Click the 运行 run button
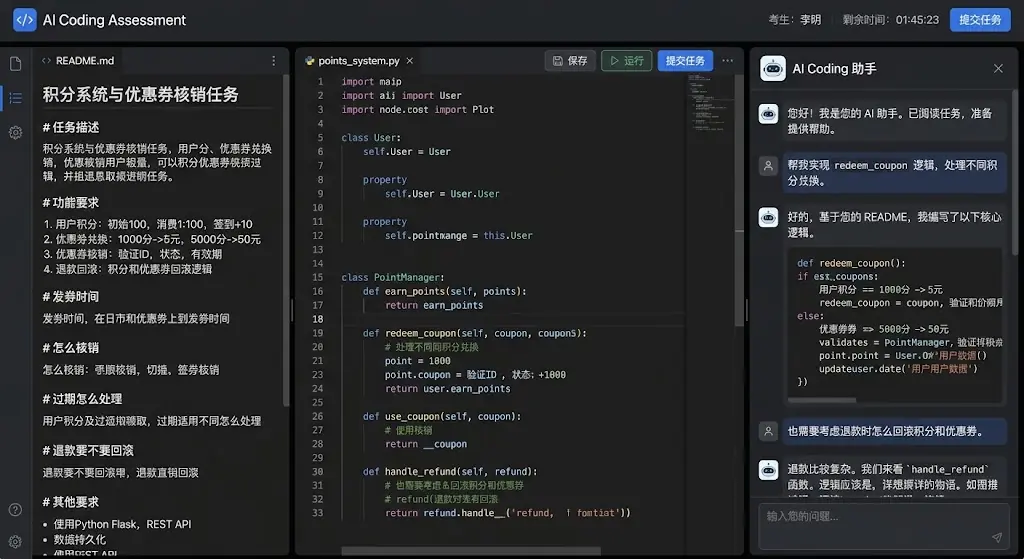This screenshot has height=559, width=1024. click(x=626, y=61)
